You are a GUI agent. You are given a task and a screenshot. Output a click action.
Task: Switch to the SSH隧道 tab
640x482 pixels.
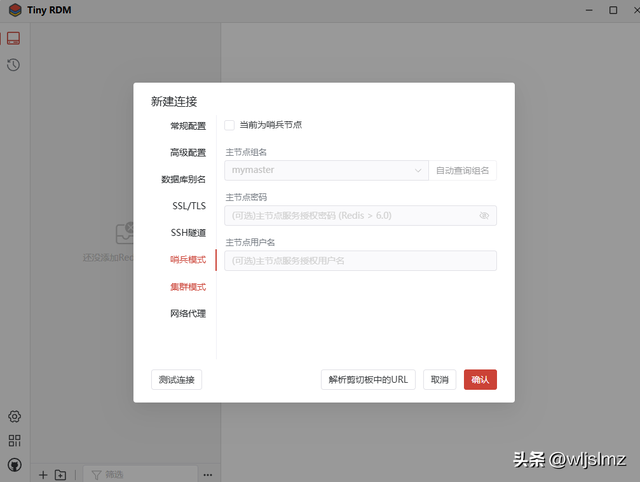188,233
